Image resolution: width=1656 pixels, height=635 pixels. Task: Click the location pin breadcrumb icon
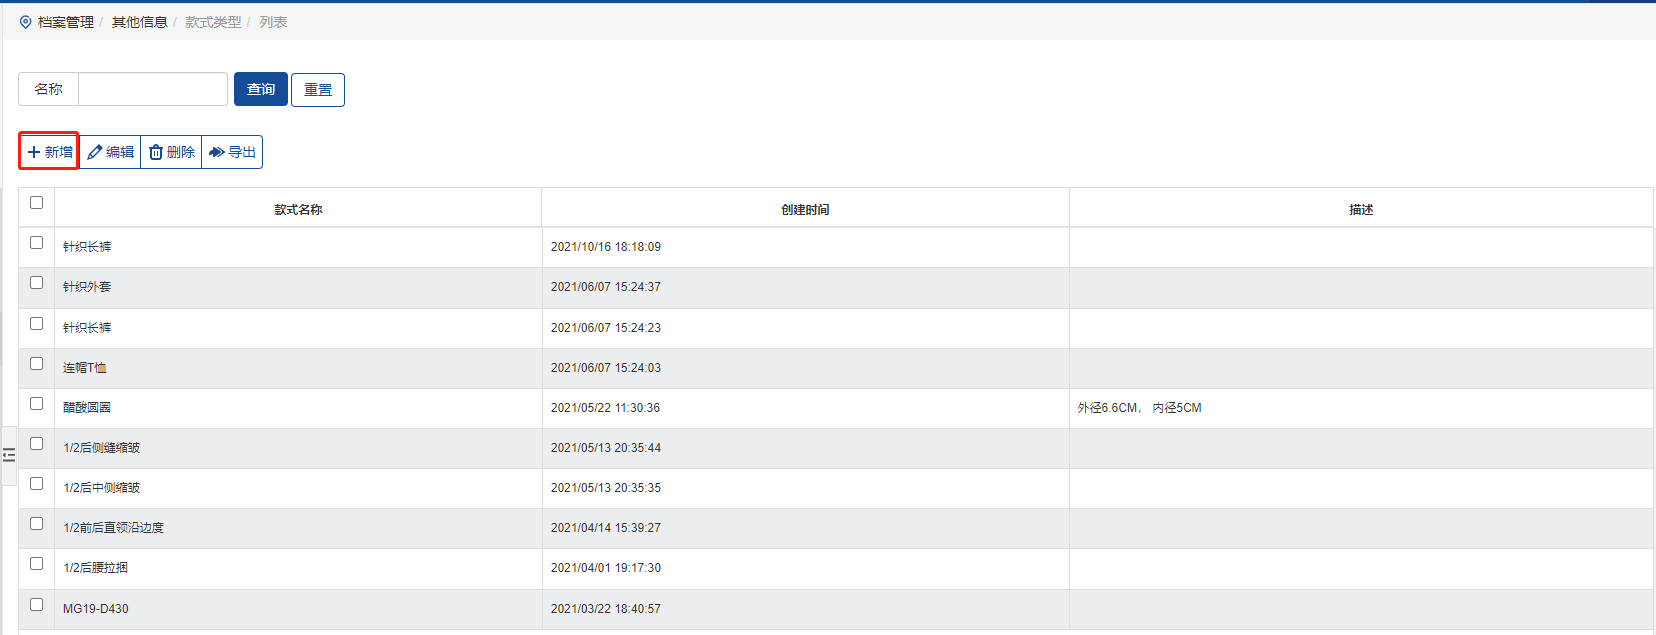click(26, 22)
